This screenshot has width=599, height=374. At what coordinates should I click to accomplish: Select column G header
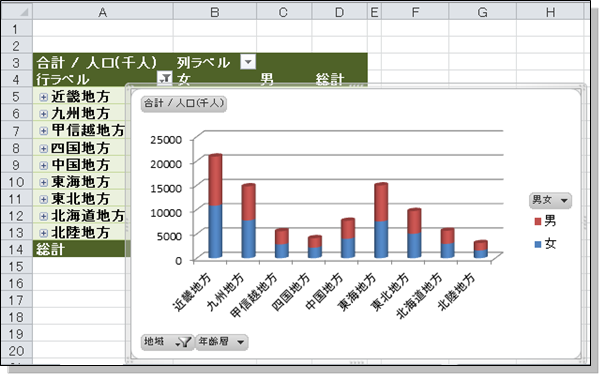pos(482,12)
